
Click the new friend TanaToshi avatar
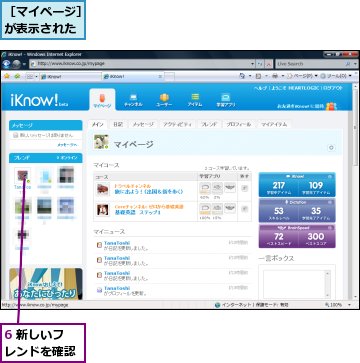click(22, 175)
